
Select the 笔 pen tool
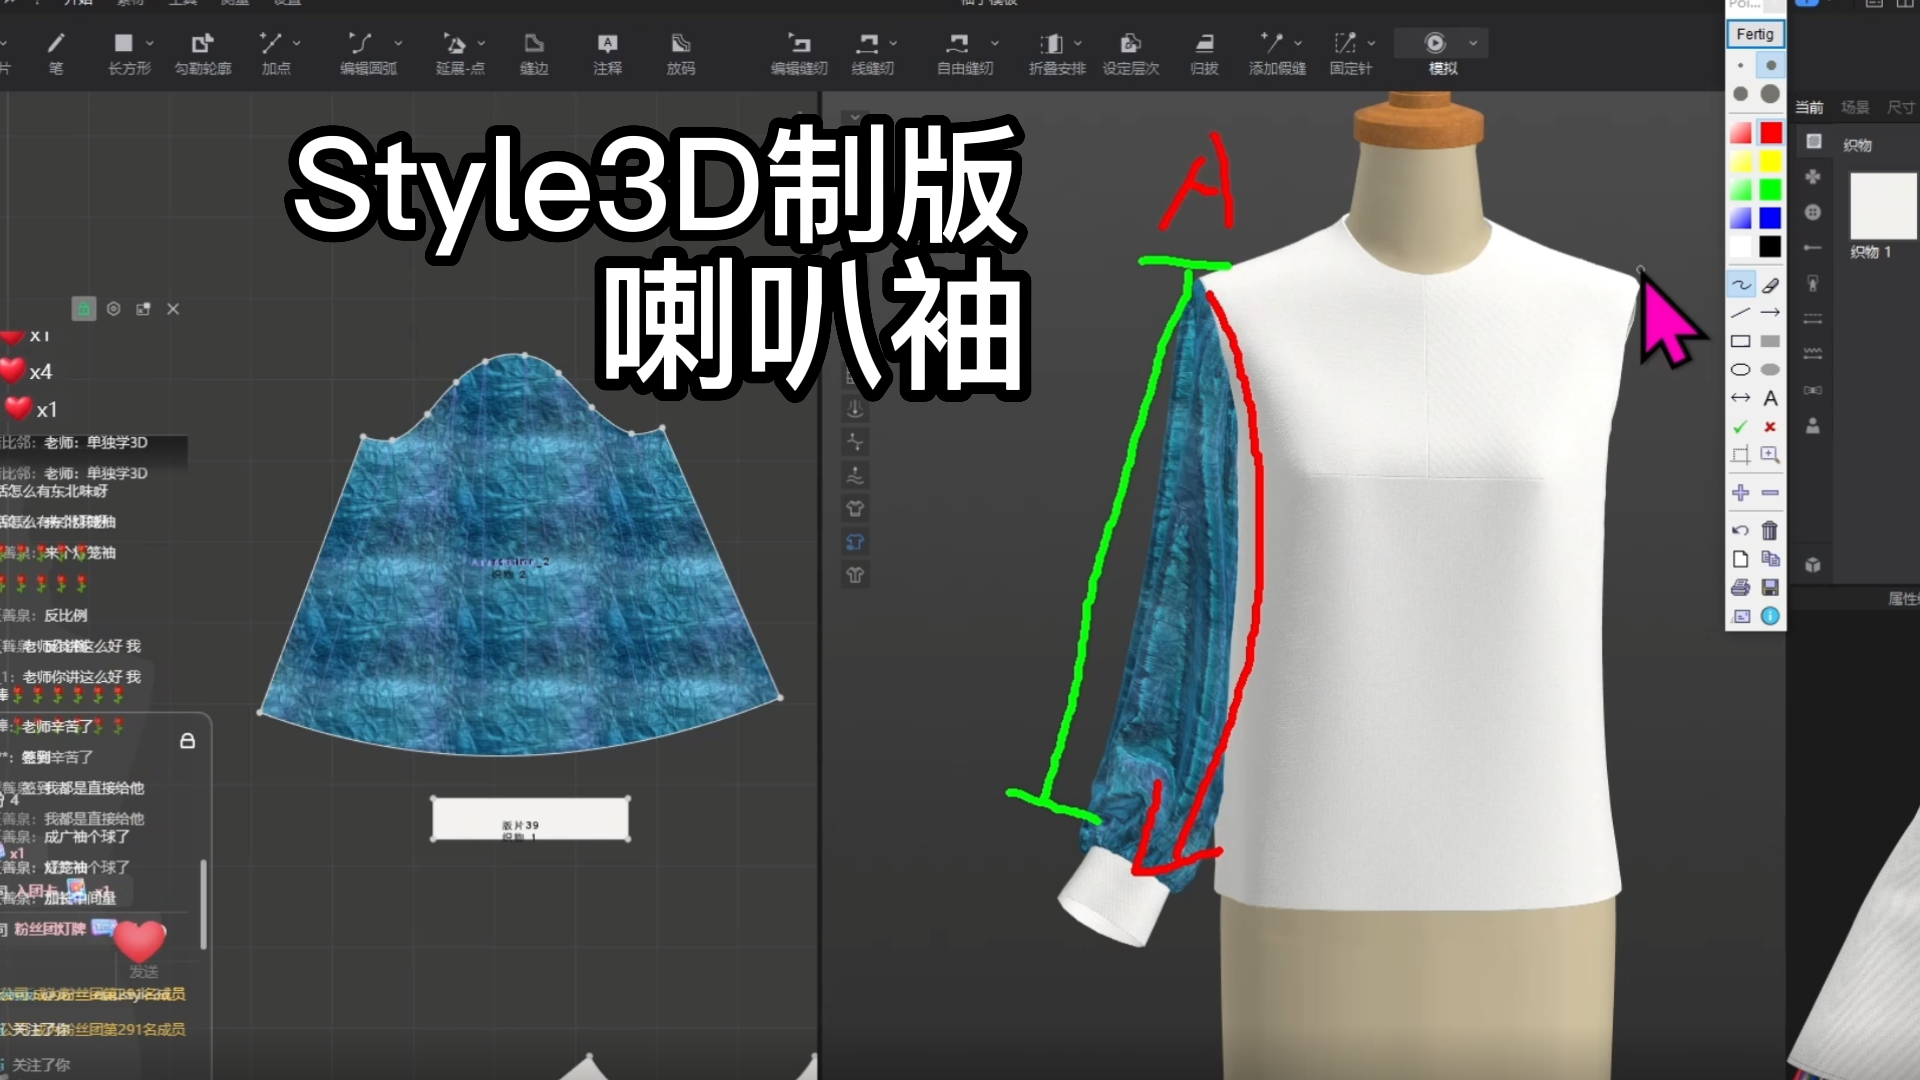(56, 53)
